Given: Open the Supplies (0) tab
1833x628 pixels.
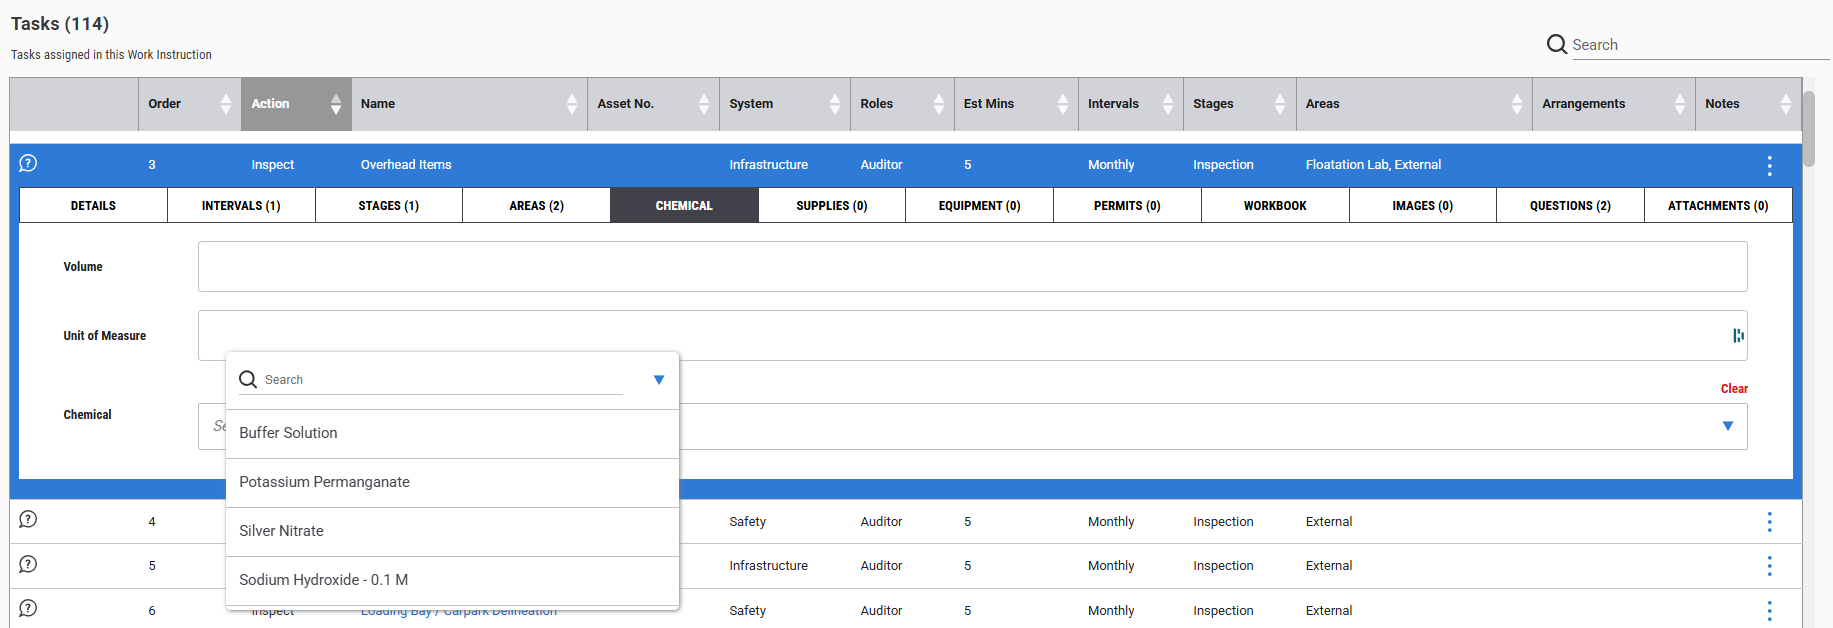Looking at the screenshot, I should pos(831,206).
